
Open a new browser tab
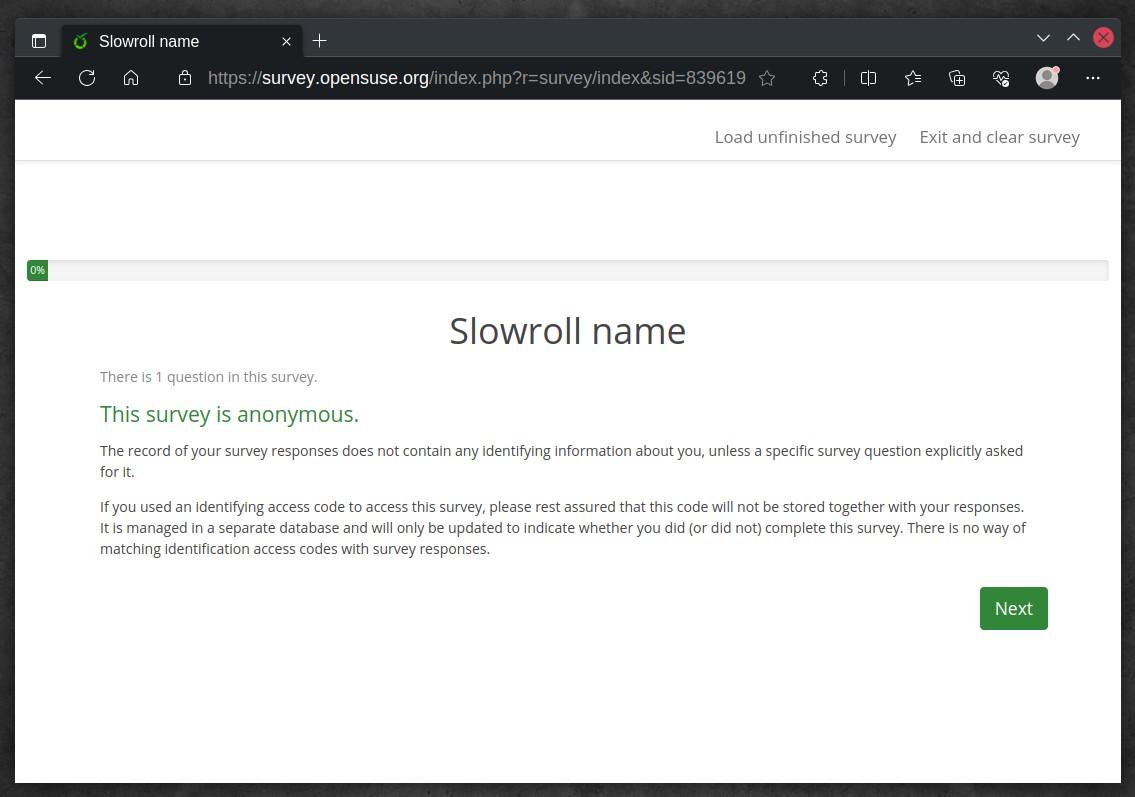(319, 41)
